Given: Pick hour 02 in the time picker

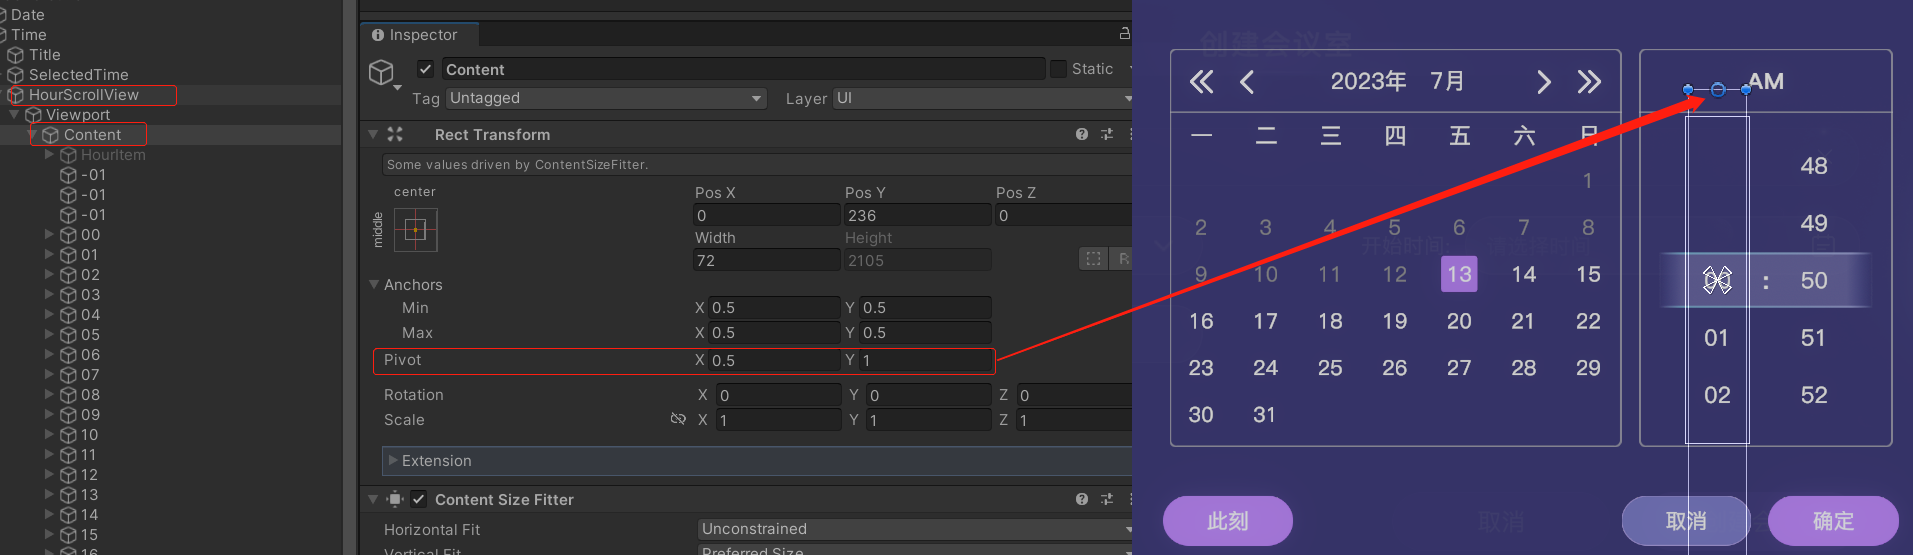Looking at the screenshot, I should 1717,395.
